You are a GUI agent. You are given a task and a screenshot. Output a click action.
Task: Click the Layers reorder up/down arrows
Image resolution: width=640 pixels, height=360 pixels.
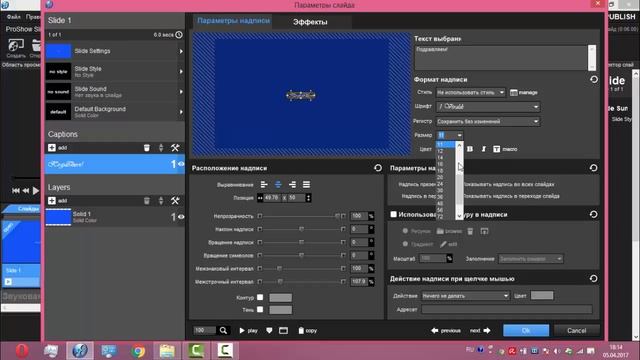161,200
